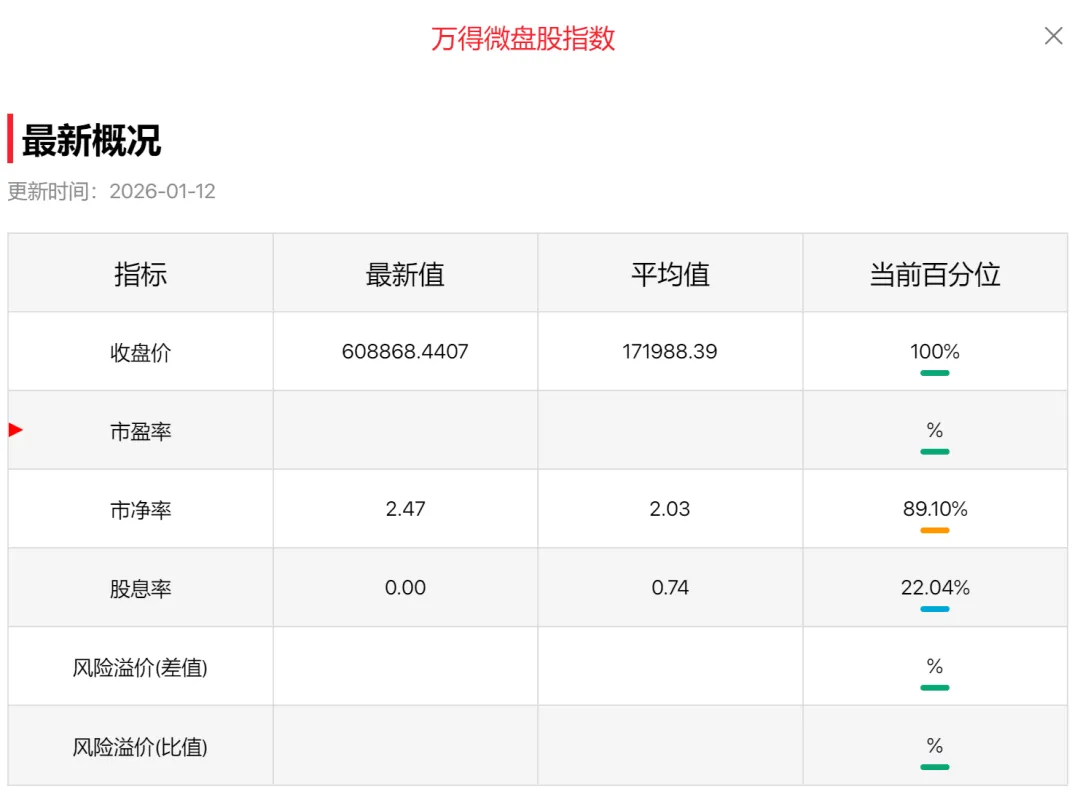The image size is (1080, 797).
Task: Select the 风险溢价(比值) row label
Action: coord(140,746)
